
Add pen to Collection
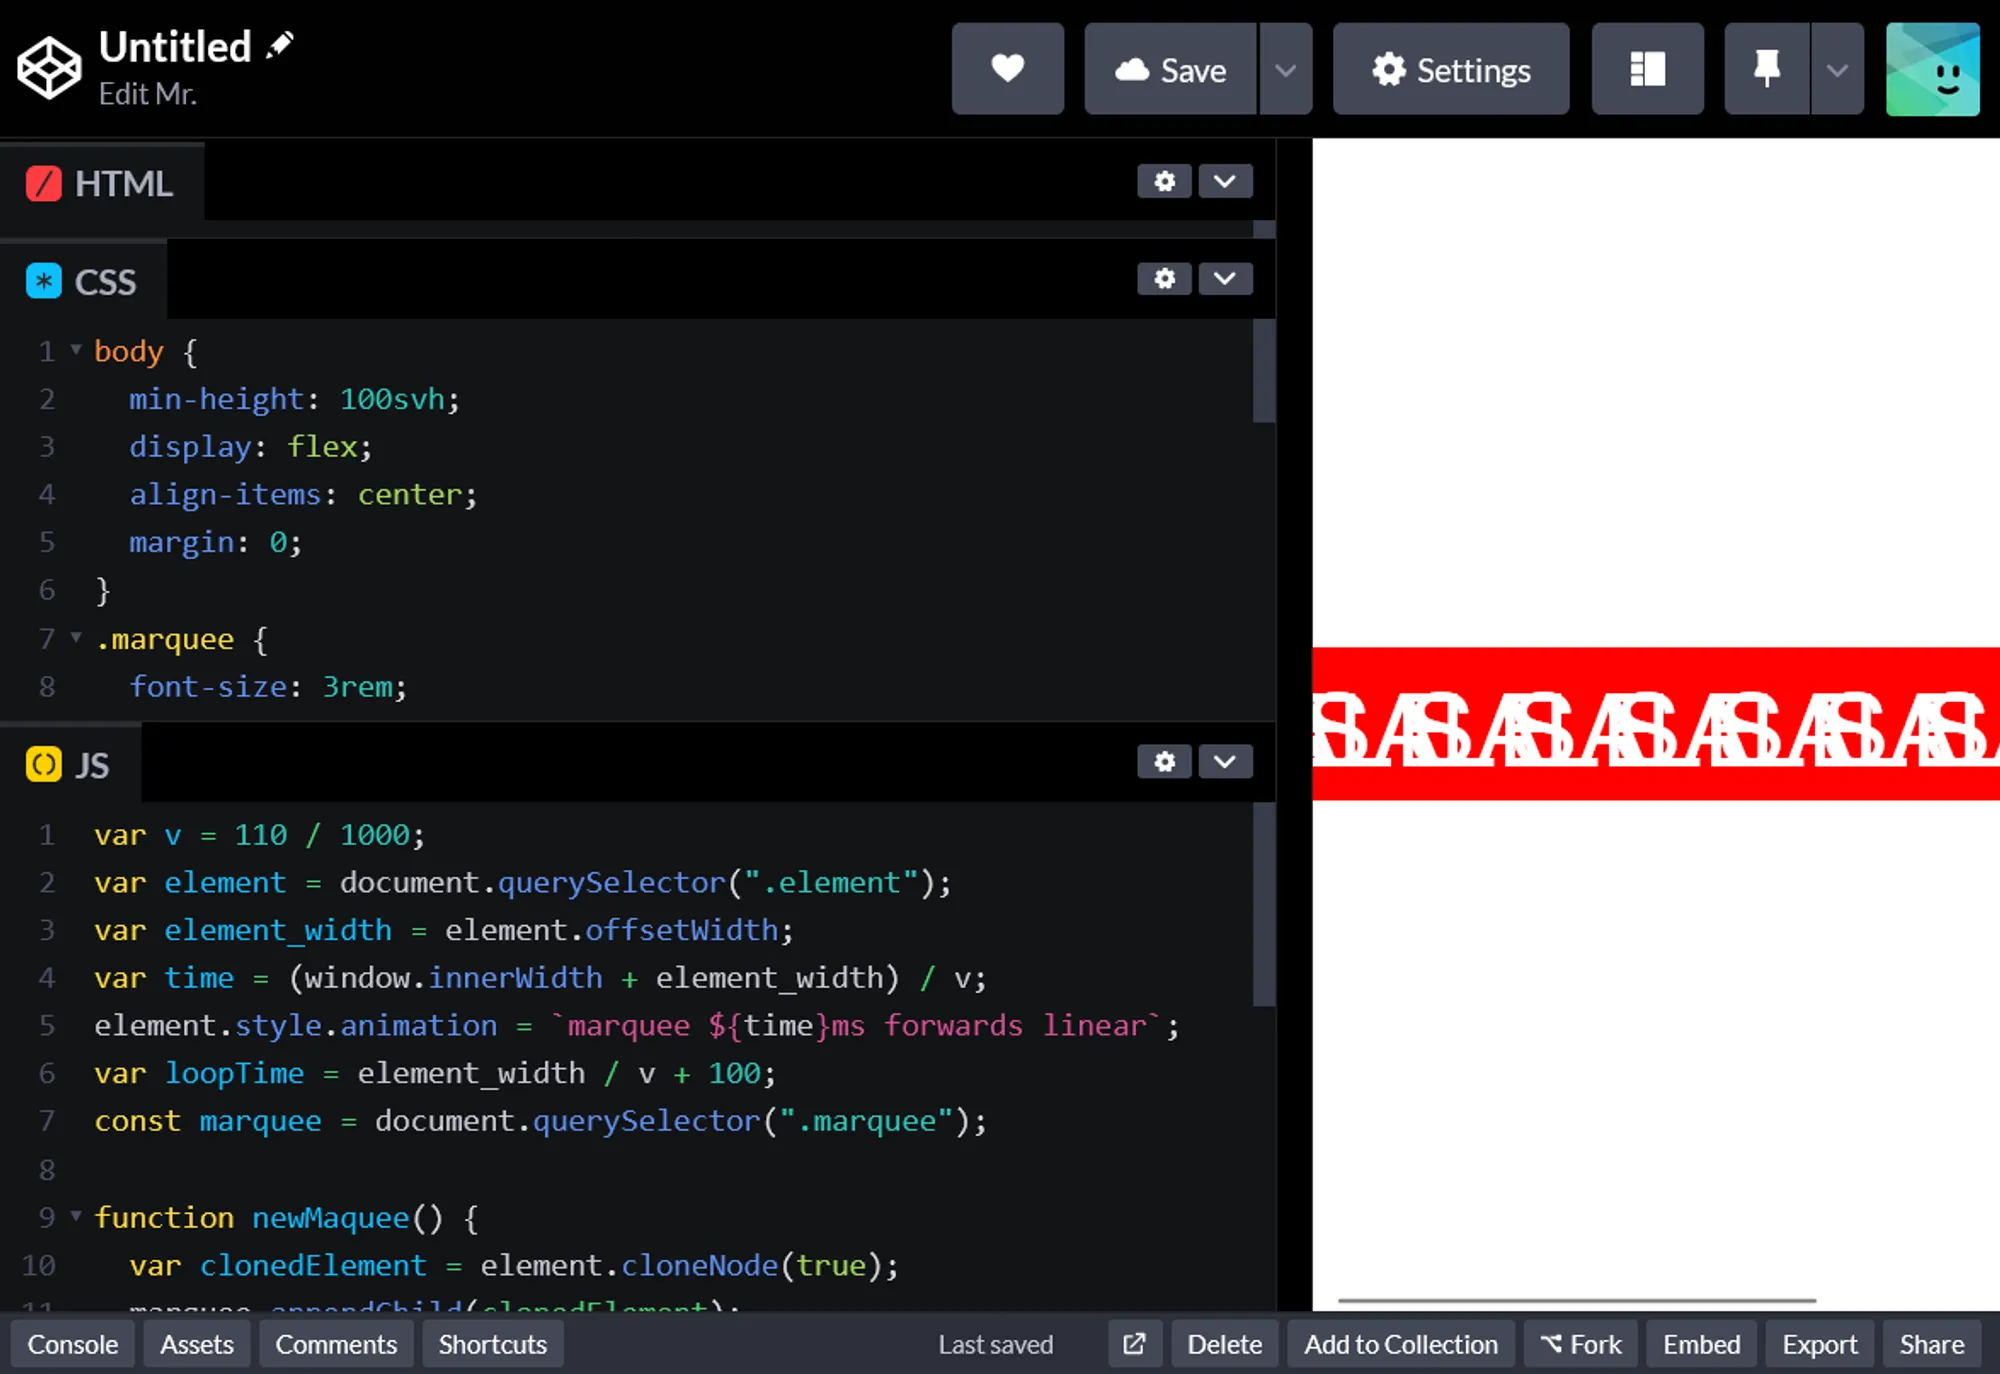click(x=1401, y=1344)
